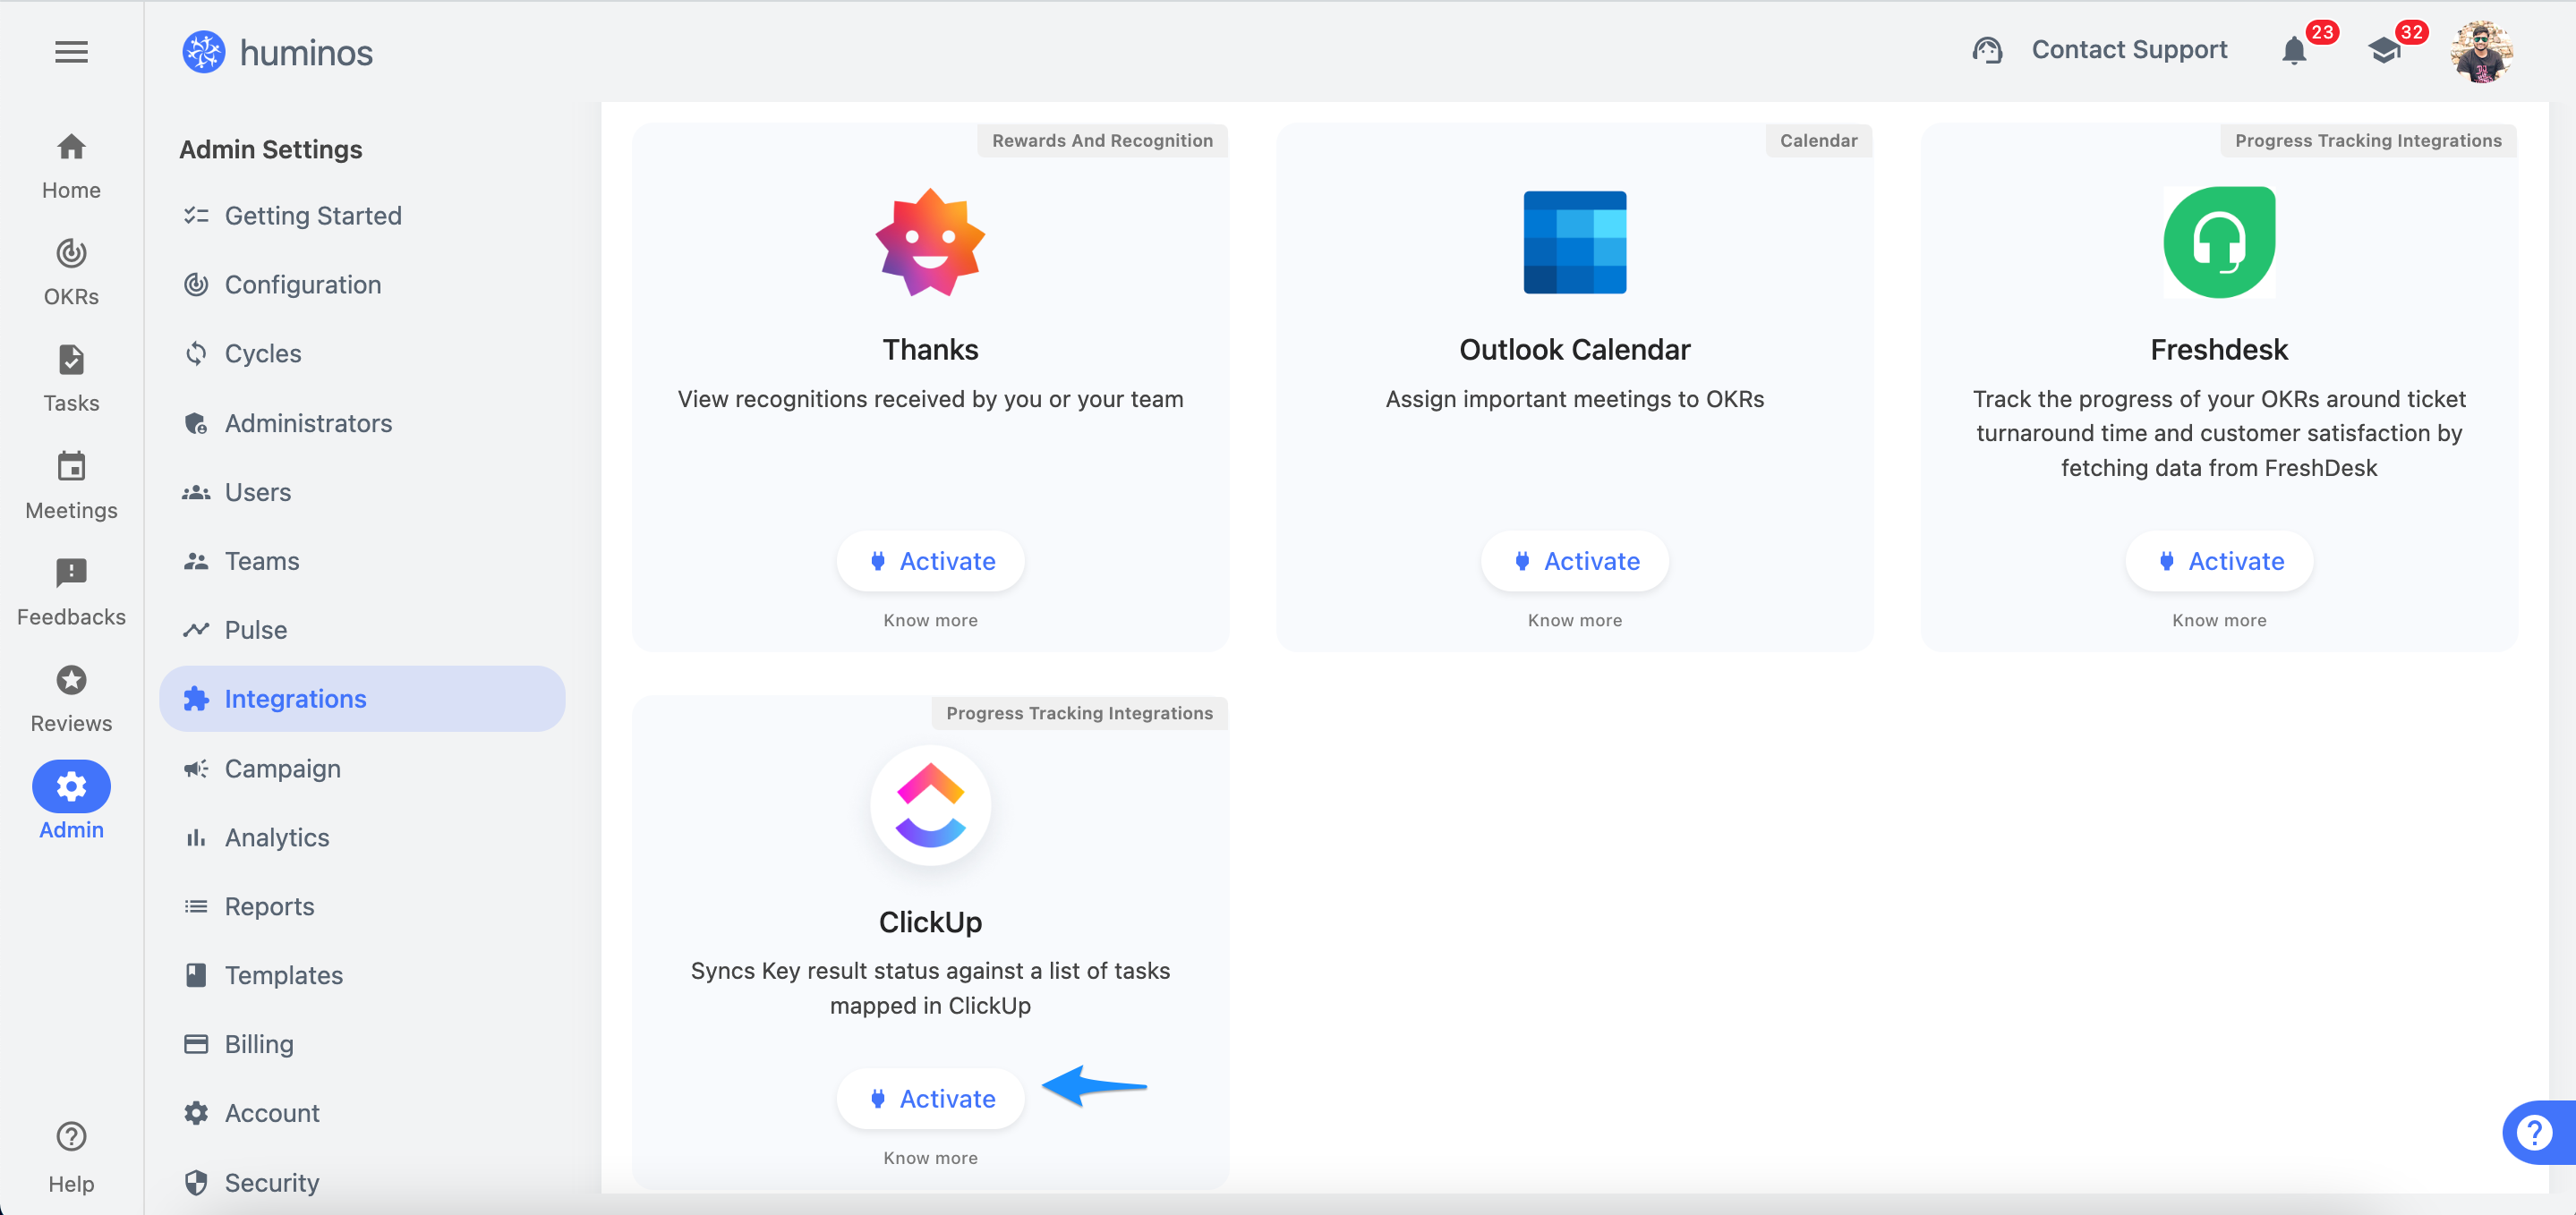Open Billing settings

pos(362,1045)
